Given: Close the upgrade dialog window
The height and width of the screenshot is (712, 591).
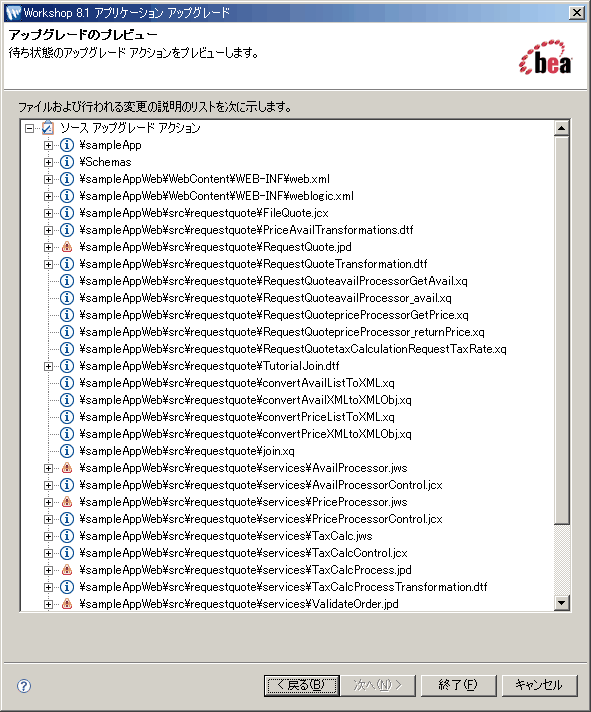Looking at the screenshot, I should coord(576,13).
